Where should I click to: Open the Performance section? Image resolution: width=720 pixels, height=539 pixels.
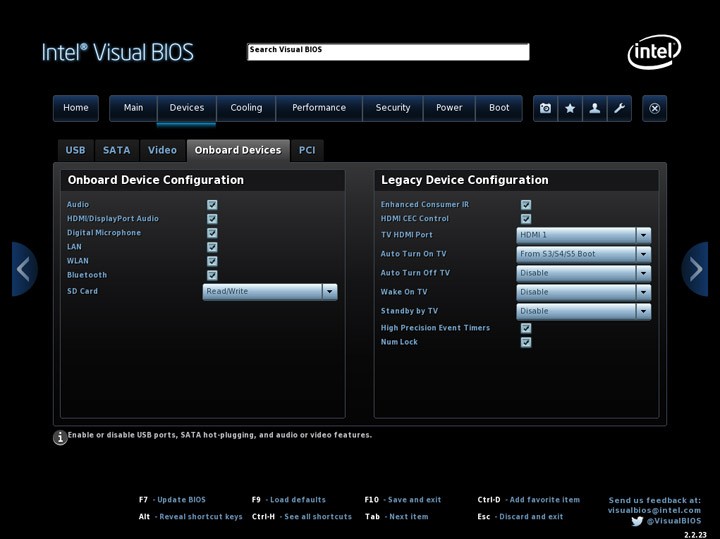tap(319, 108)
